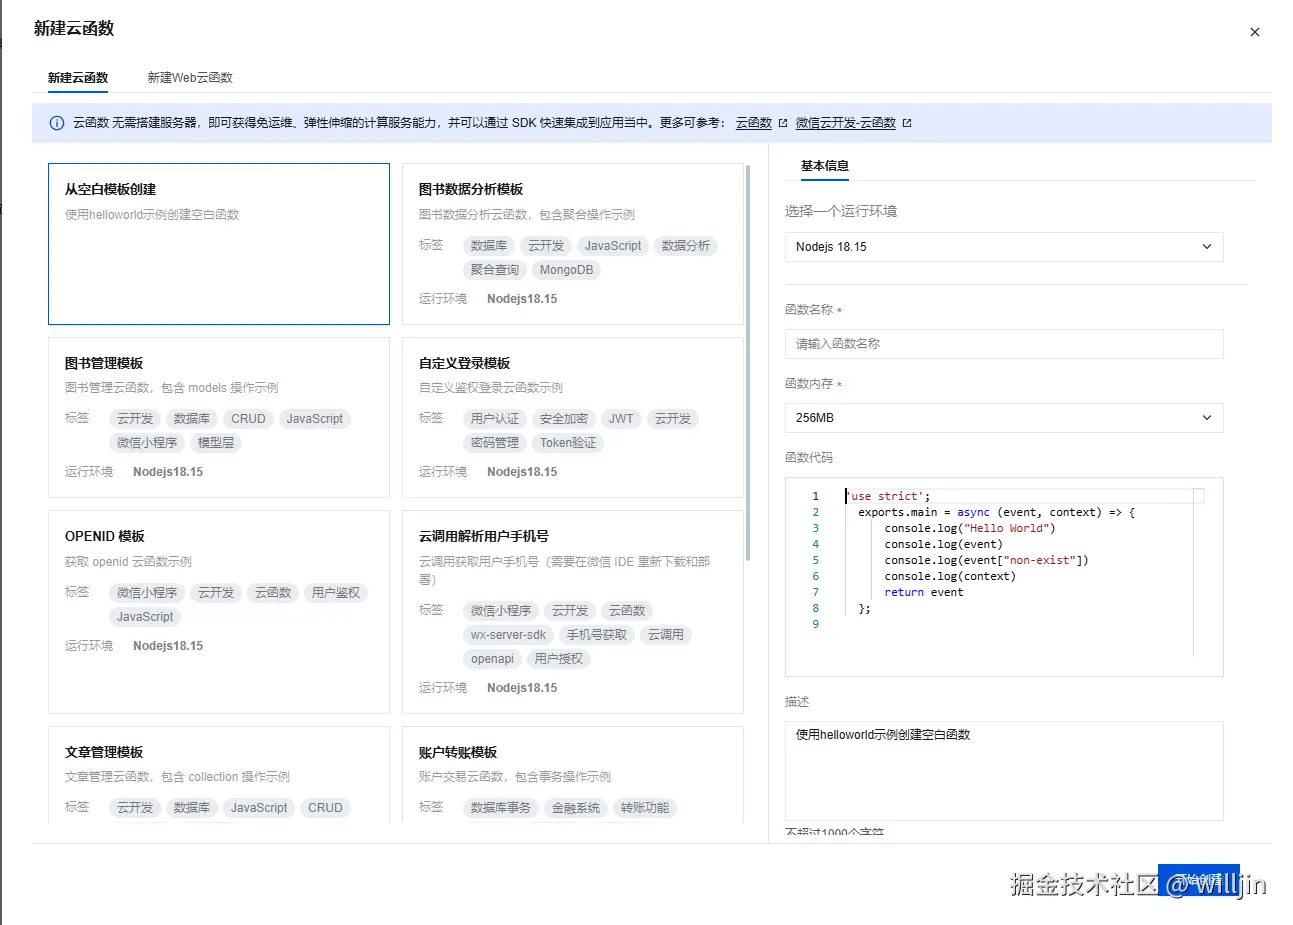Click the 数据分析 tag
Image resolution: width=1293 pixels, height=925 pixels.
(686, 246)
